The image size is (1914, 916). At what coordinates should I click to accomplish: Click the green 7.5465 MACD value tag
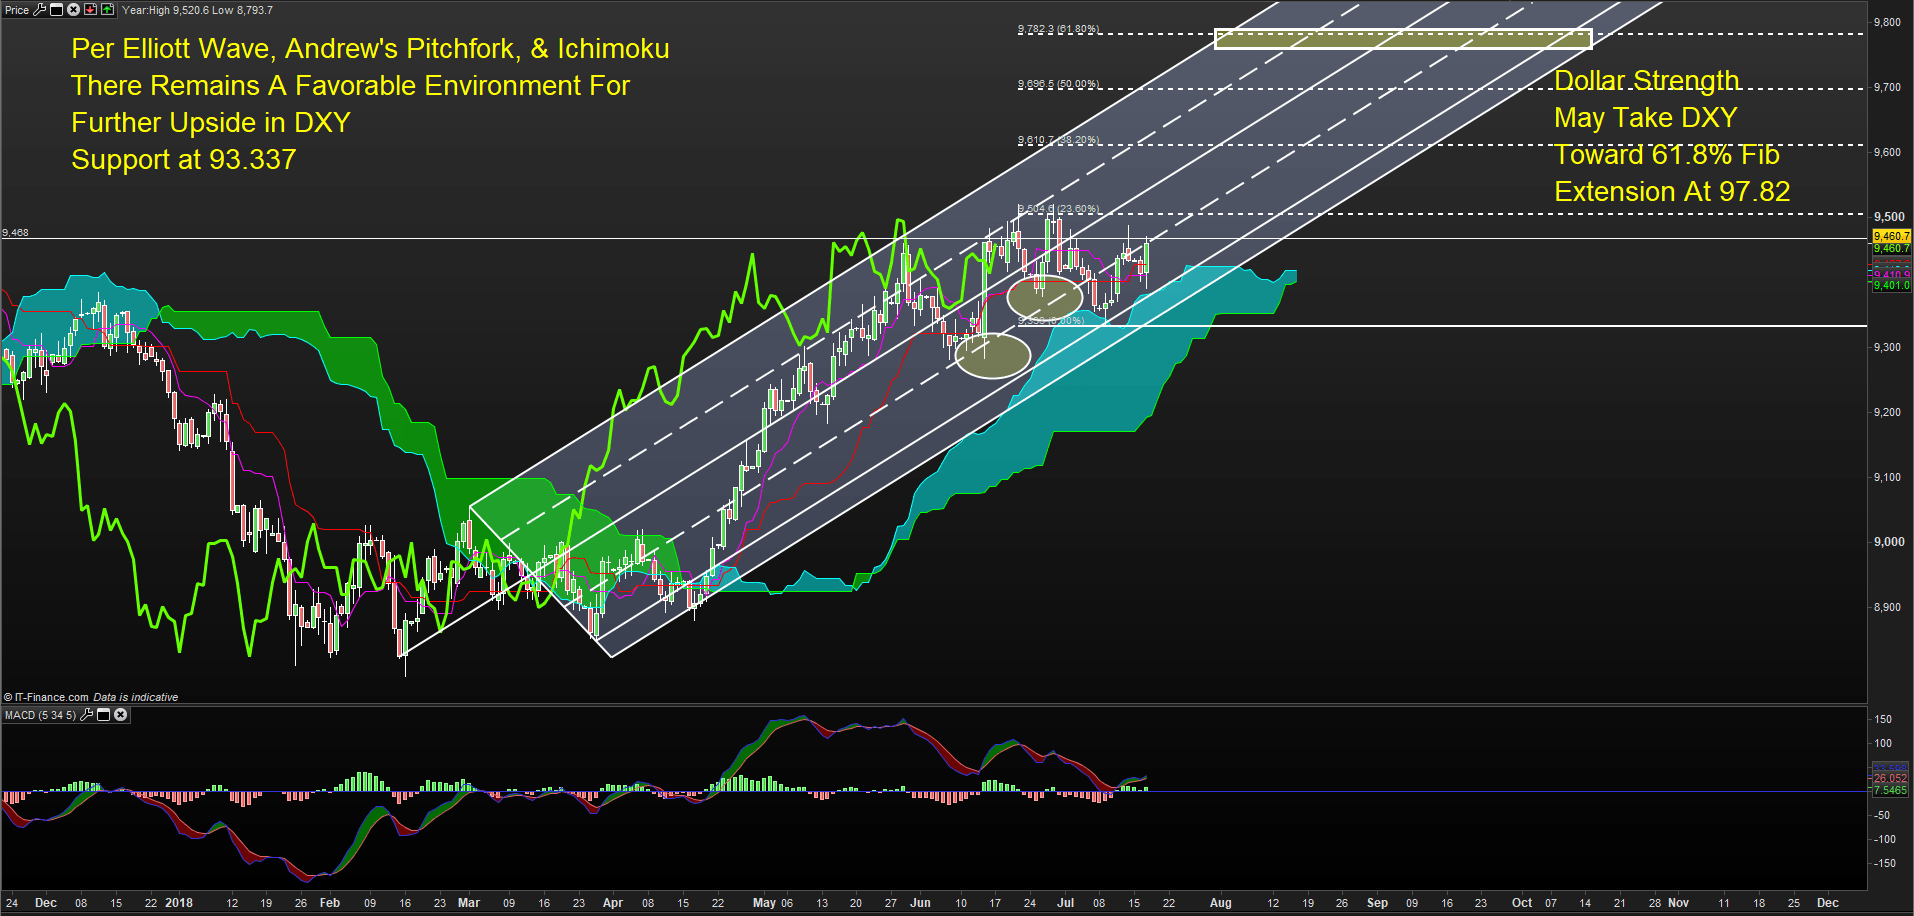[x=1890, y=790]
